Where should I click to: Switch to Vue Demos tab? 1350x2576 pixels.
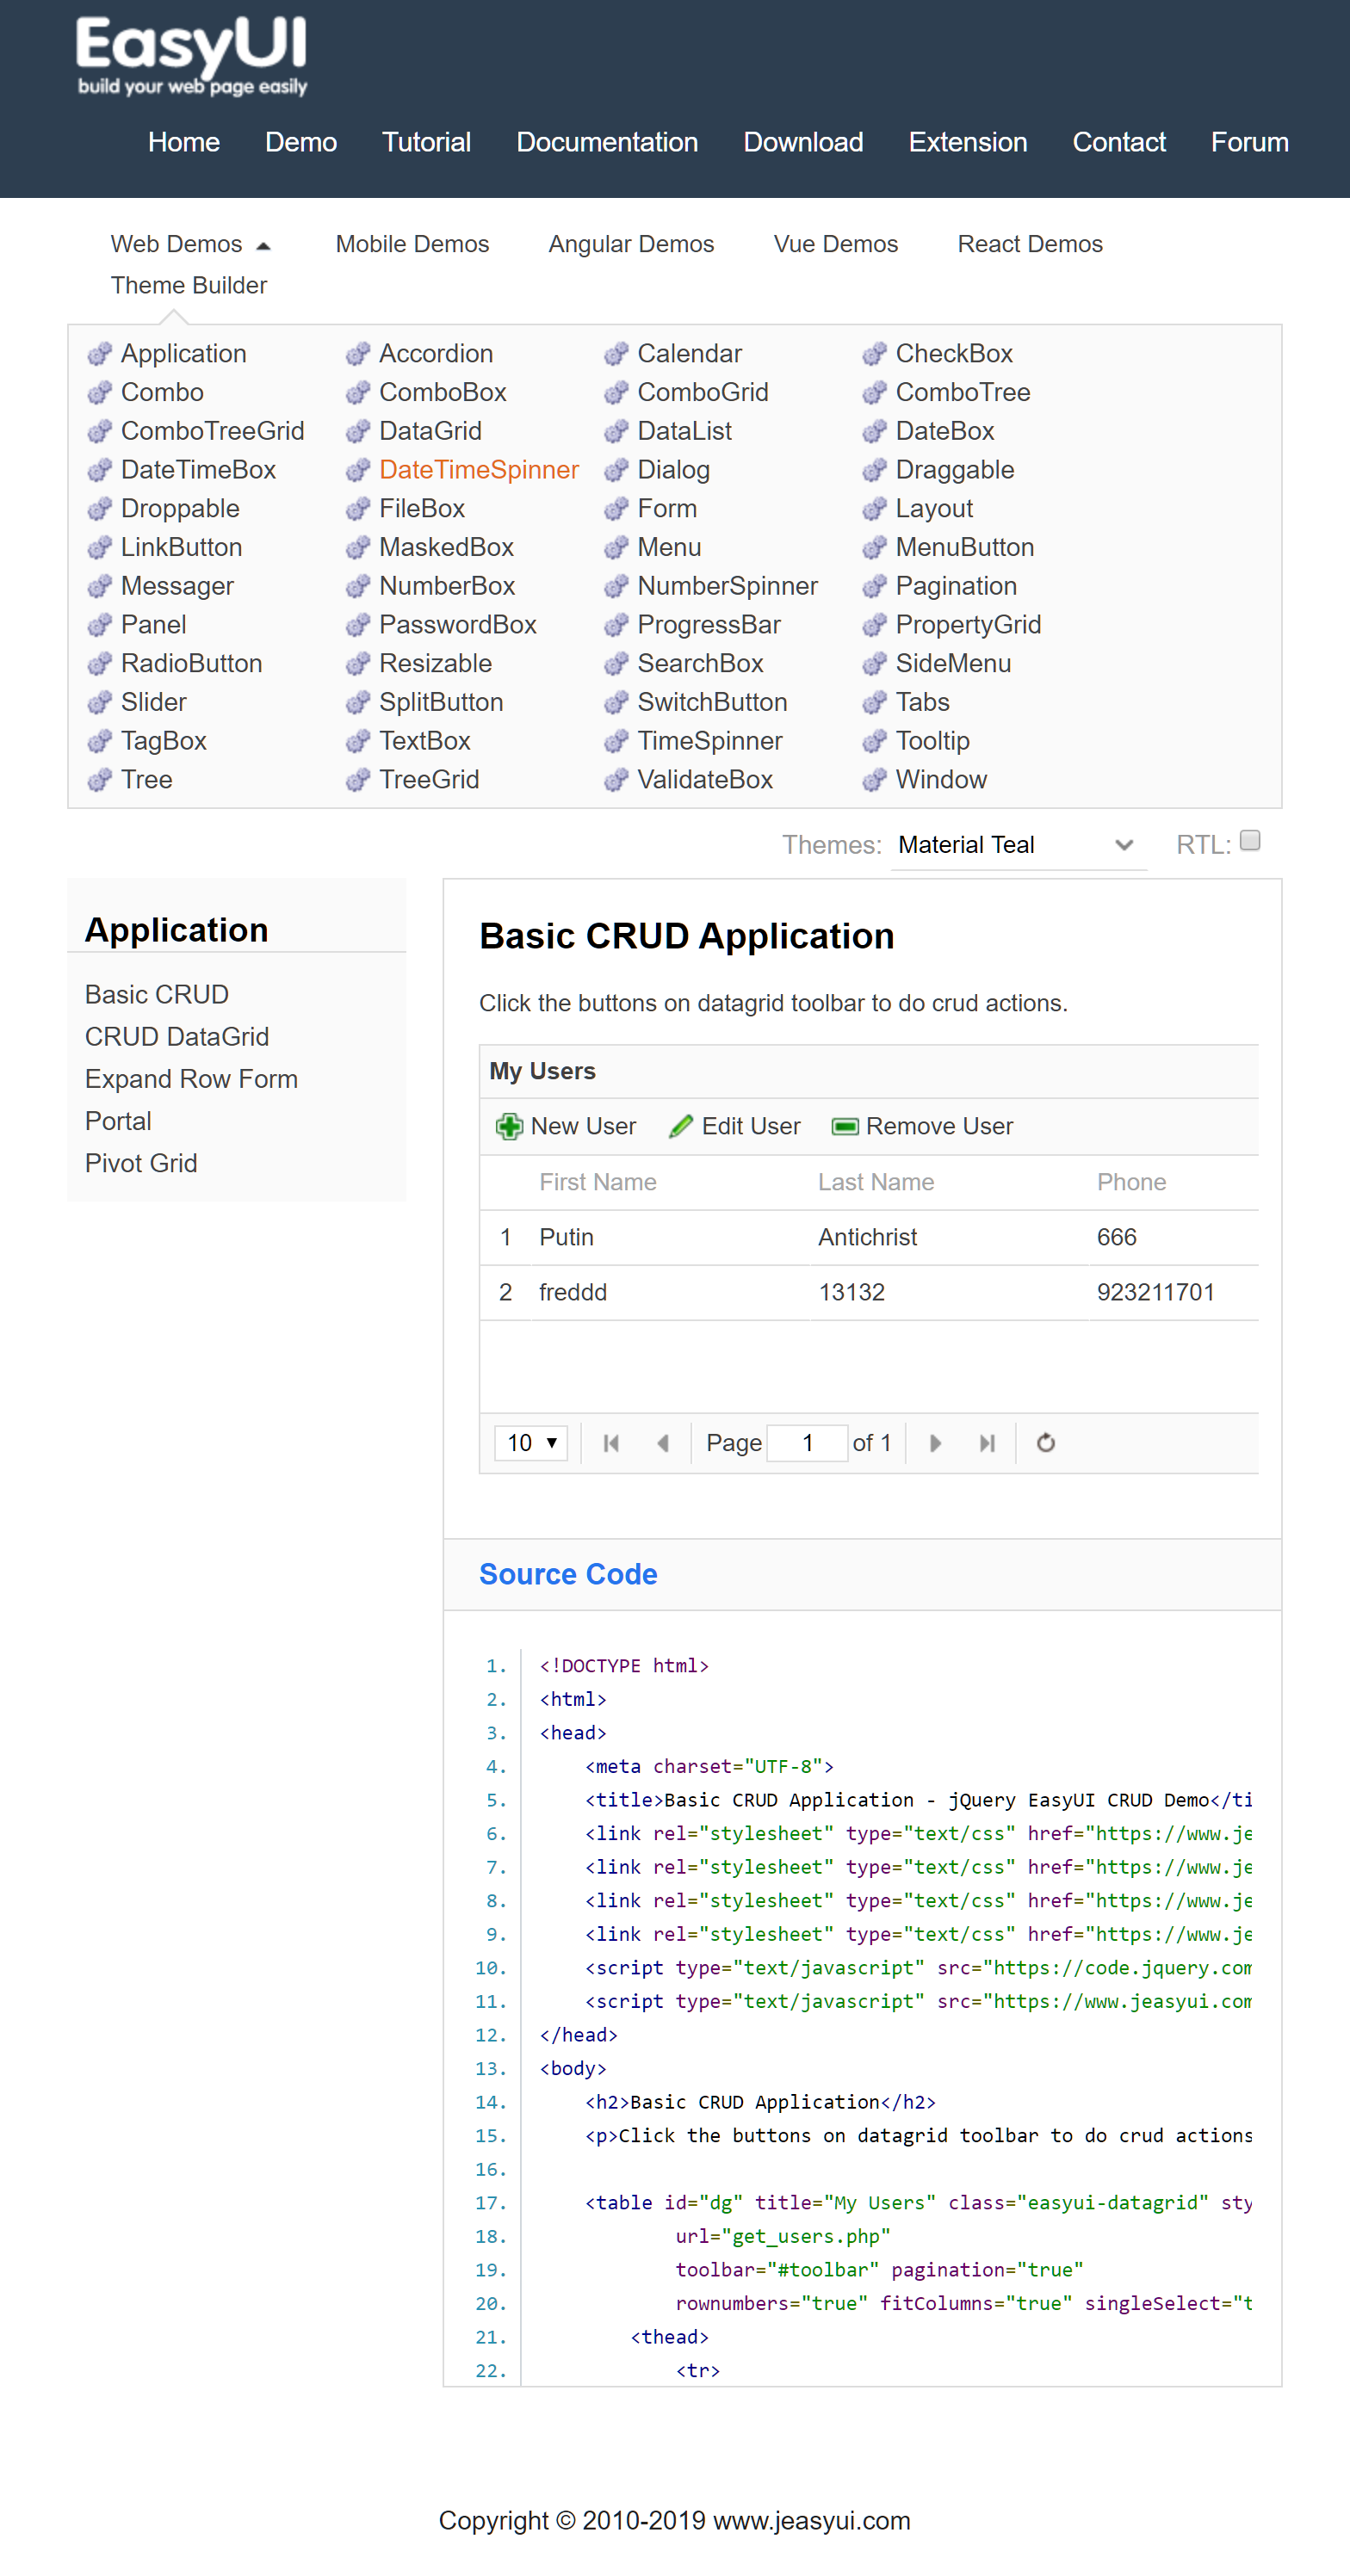point(836,244)
